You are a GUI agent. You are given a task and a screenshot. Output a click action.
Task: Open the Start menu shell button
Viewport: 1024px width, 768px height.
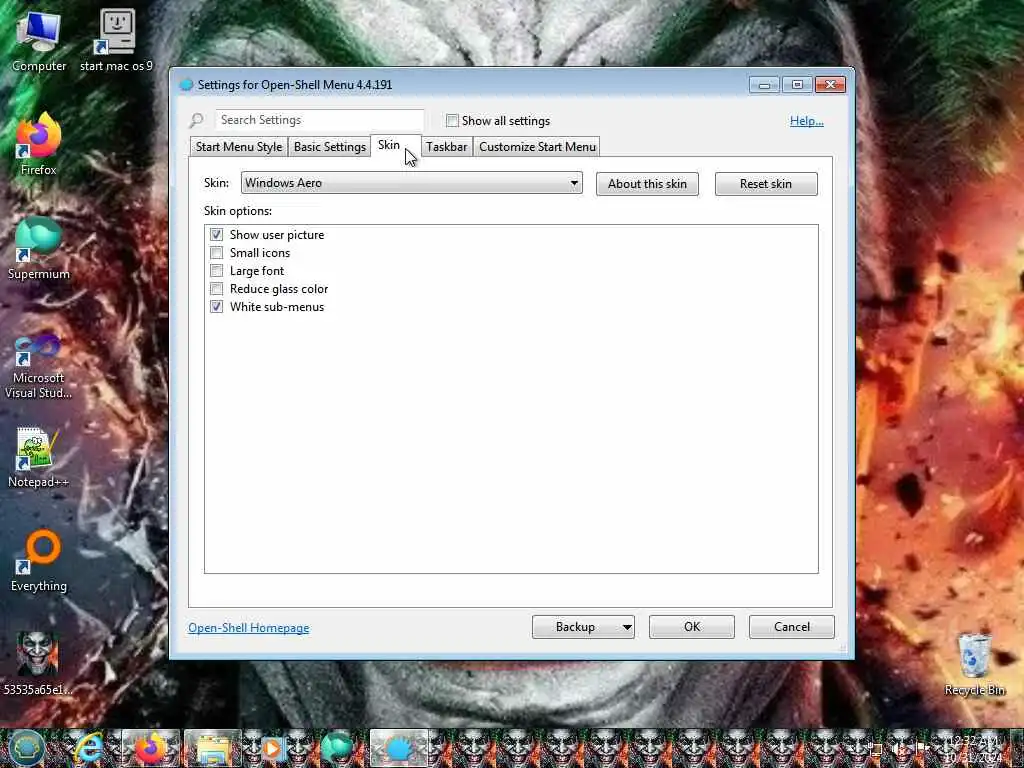coord(26,748)
